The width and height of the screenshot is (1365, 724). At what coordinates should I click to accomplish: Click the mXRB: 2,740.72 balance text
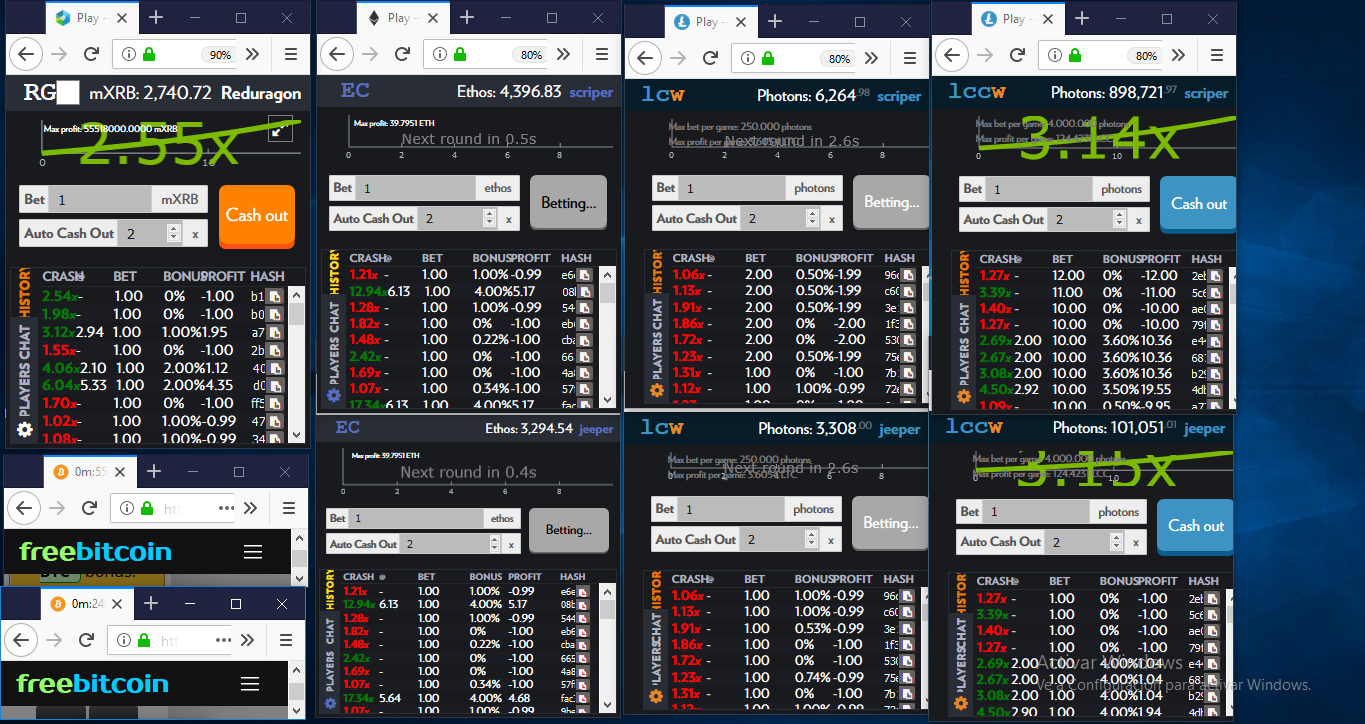tap(150, 93)
